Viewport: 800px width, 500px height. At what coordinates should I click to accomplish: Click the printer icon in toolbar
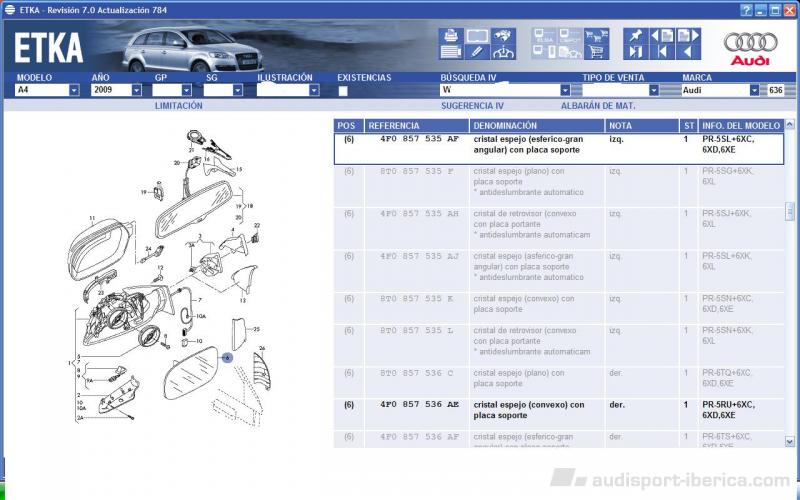451,36
